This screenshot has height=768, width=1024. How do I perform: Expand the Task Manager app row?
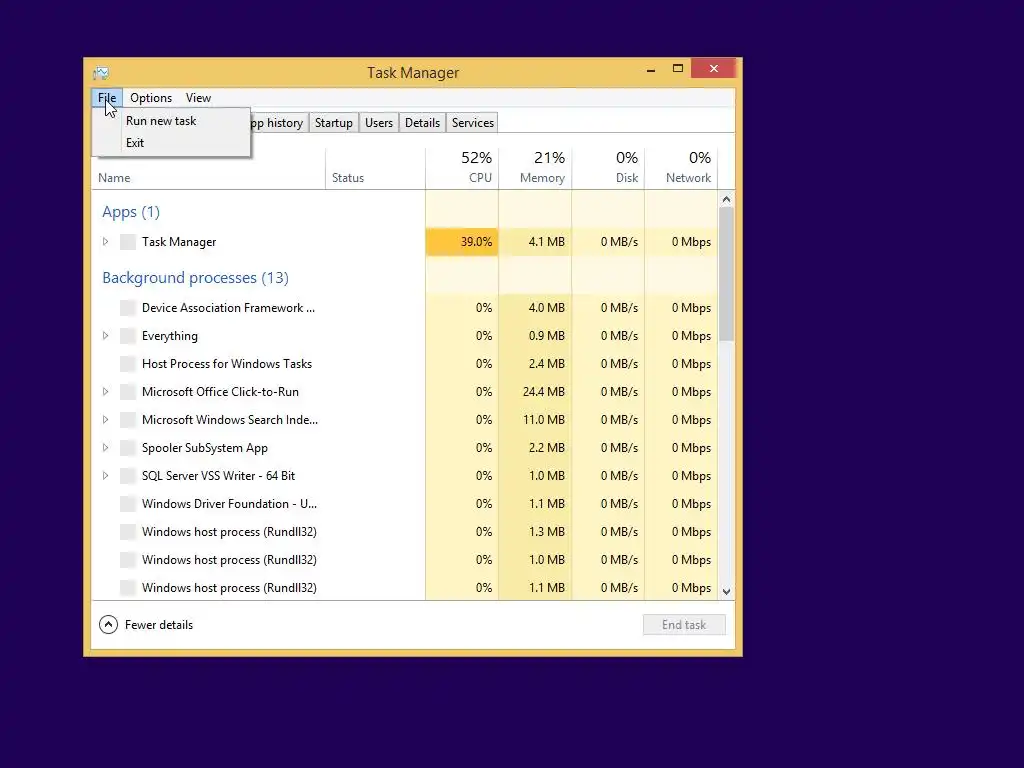click(x=105, y=242)
